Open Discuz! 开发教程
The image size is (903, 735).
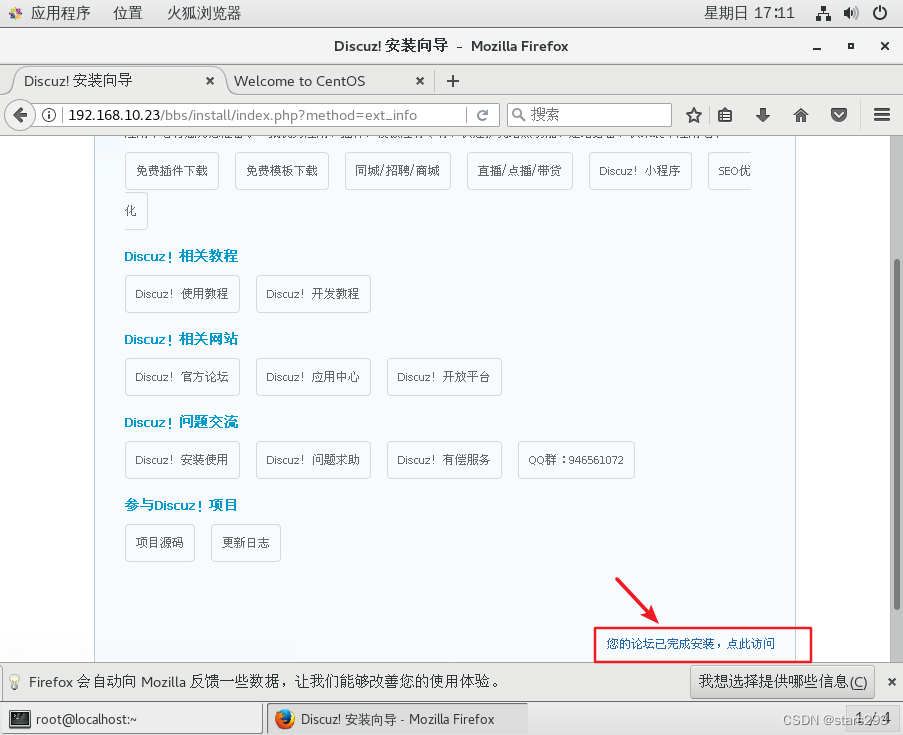point(313,294)
